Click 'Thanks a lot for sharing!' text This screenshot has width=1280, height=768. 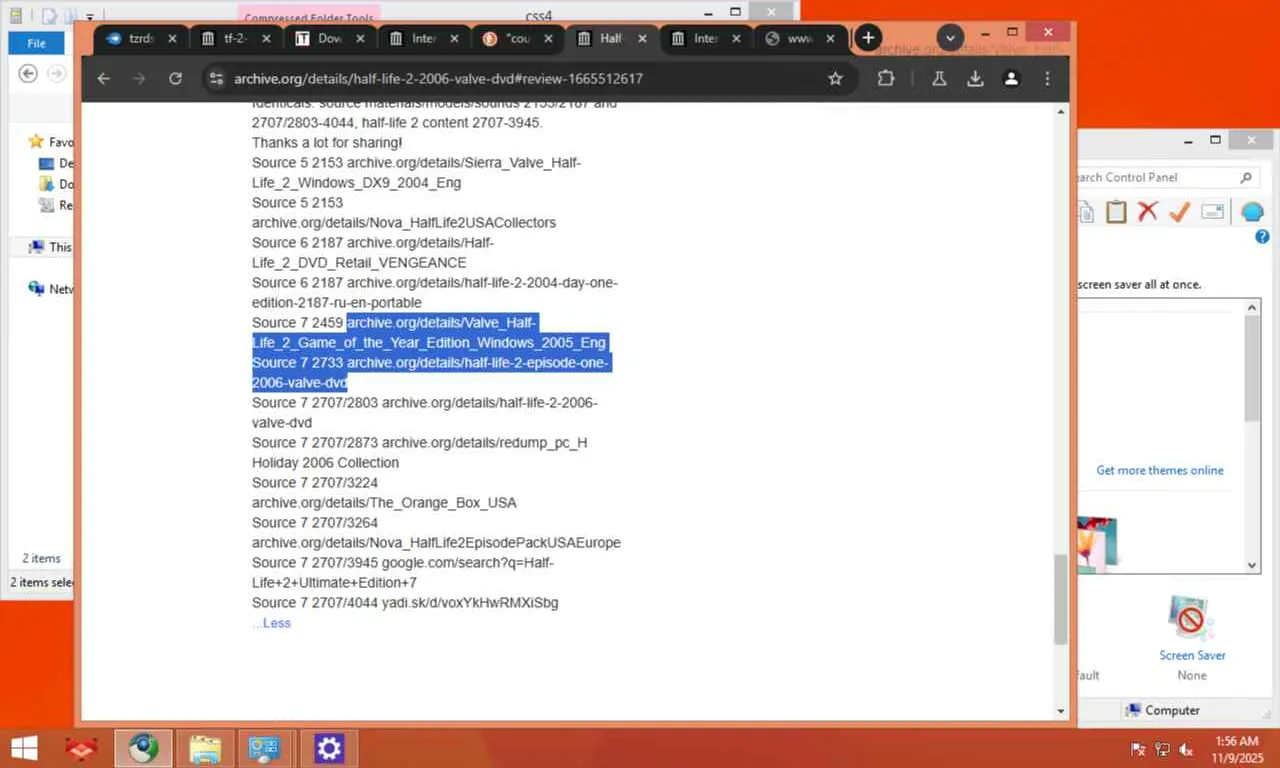pos(327,143)
